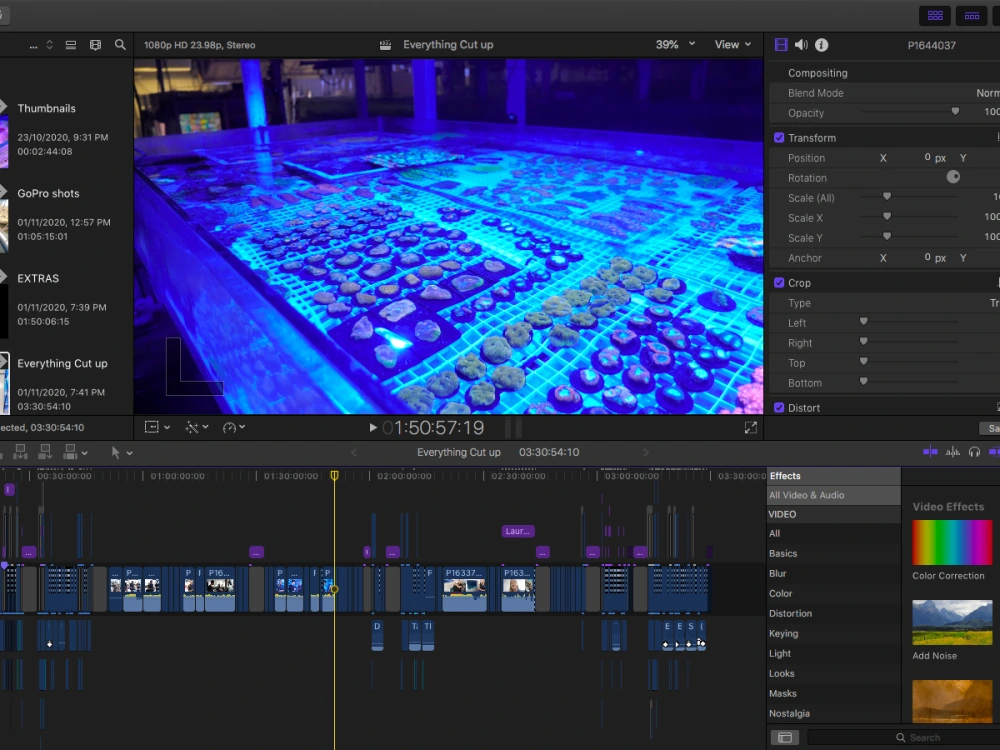The image size is (1000, 750).
Task: Select the Blur effects category
Action: pyautogui.click(x=834, y=573)
